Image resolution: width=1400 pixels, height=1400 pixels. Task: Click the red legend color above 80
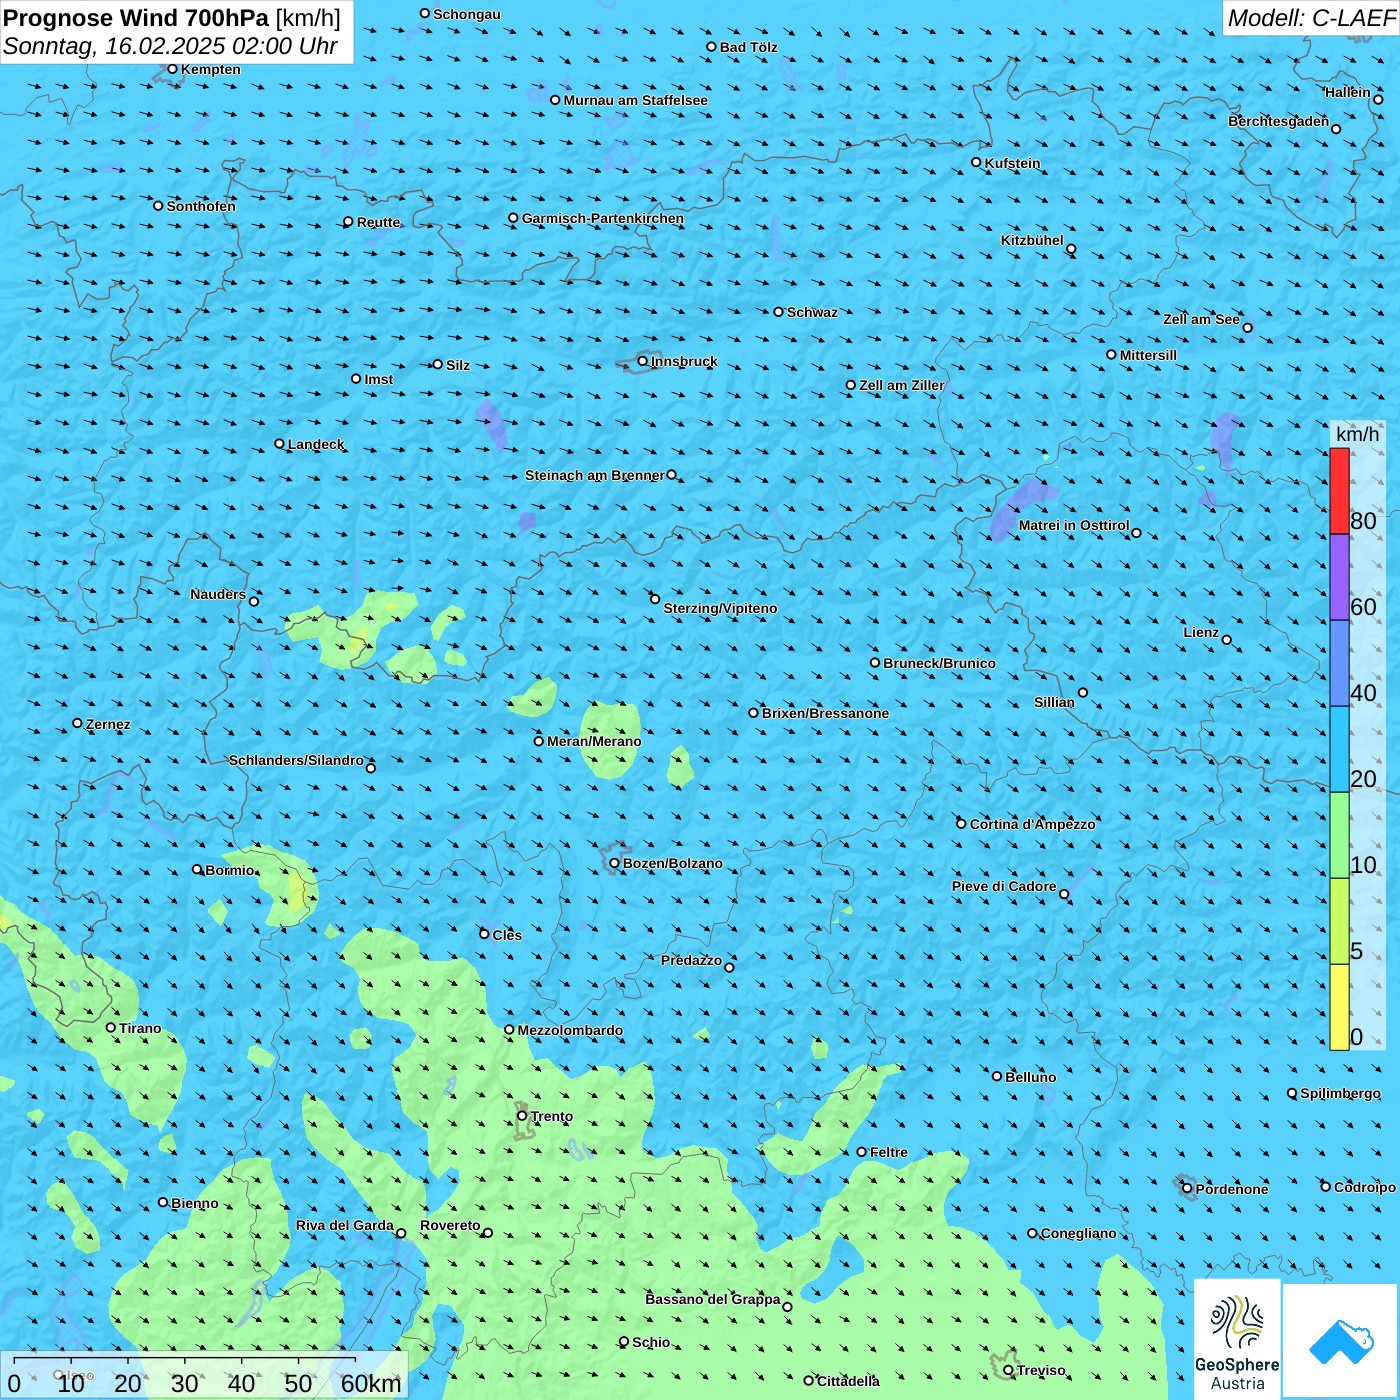[x=1339, y=491]
